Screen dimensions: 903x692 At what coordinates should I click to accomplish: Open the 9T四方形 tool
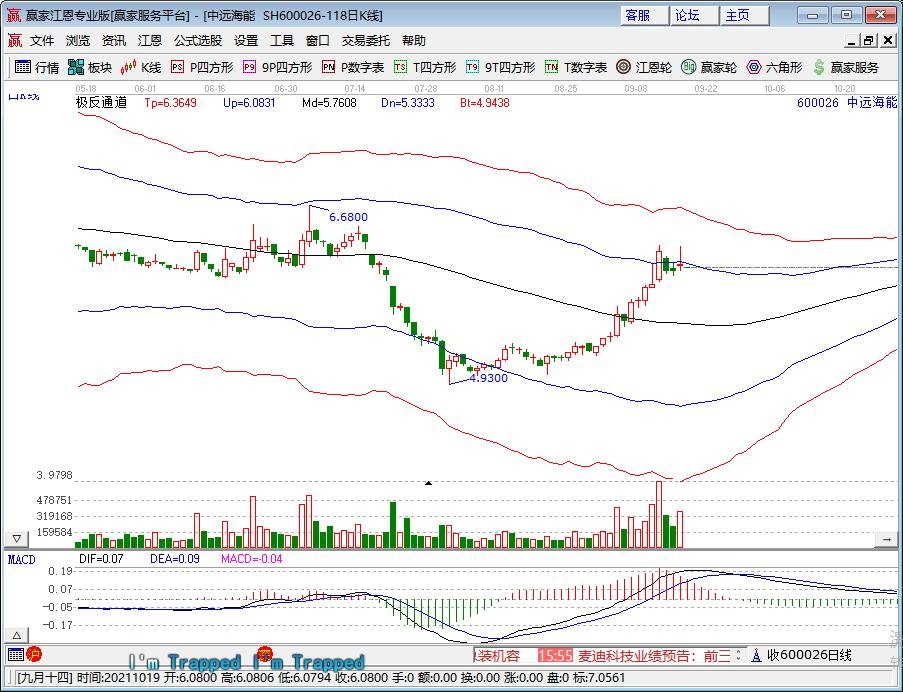pos(500,67)
